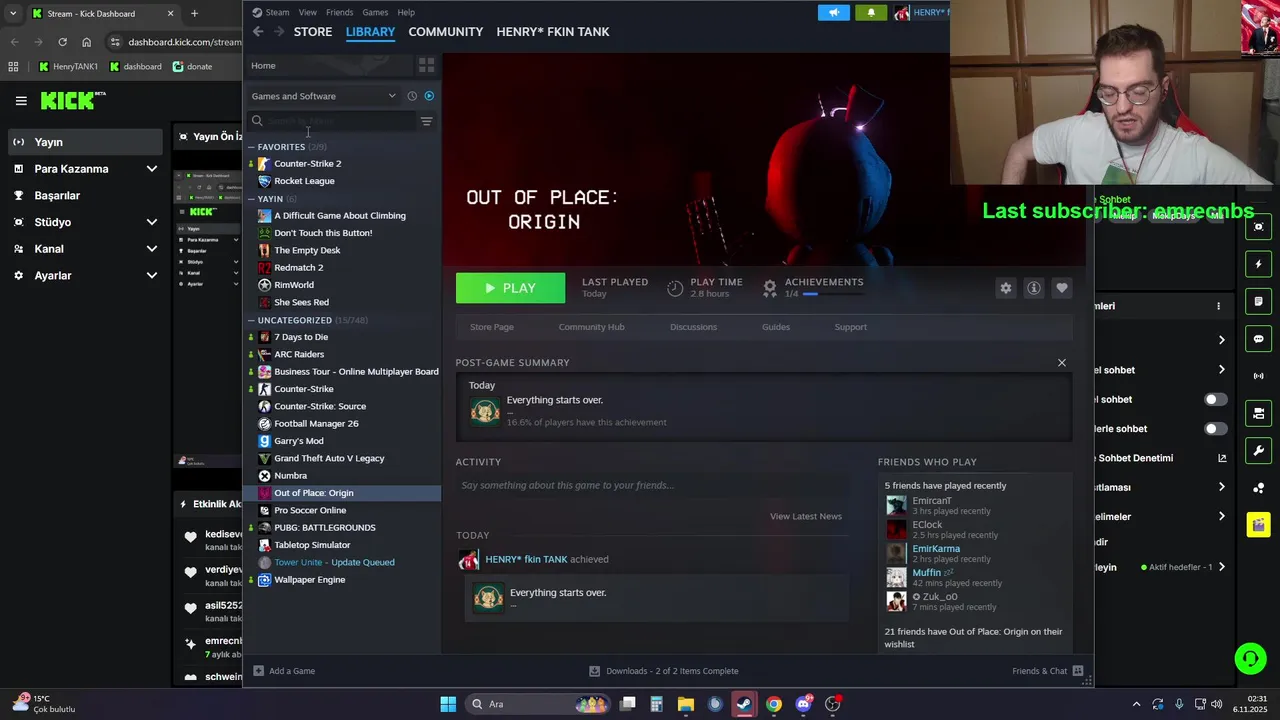Switch to the STORE tab
This screenshot has height=720, width=1280.
click(x=313, y=32)
